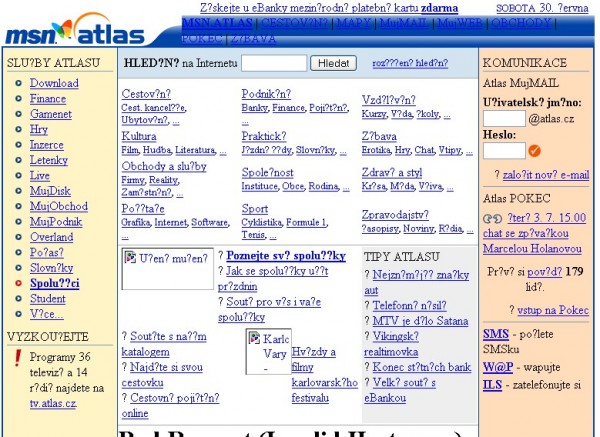600x437 pixels.
Task: Click the username field before @atlas.cz
Action: tap(504, 119)
